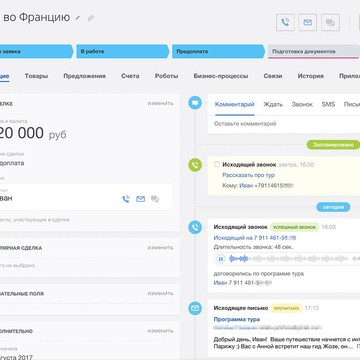This screenshot has height=360, width=360.
Task: Click the planned call time 'завтра, 16:50'
Action: click(296, 165)
